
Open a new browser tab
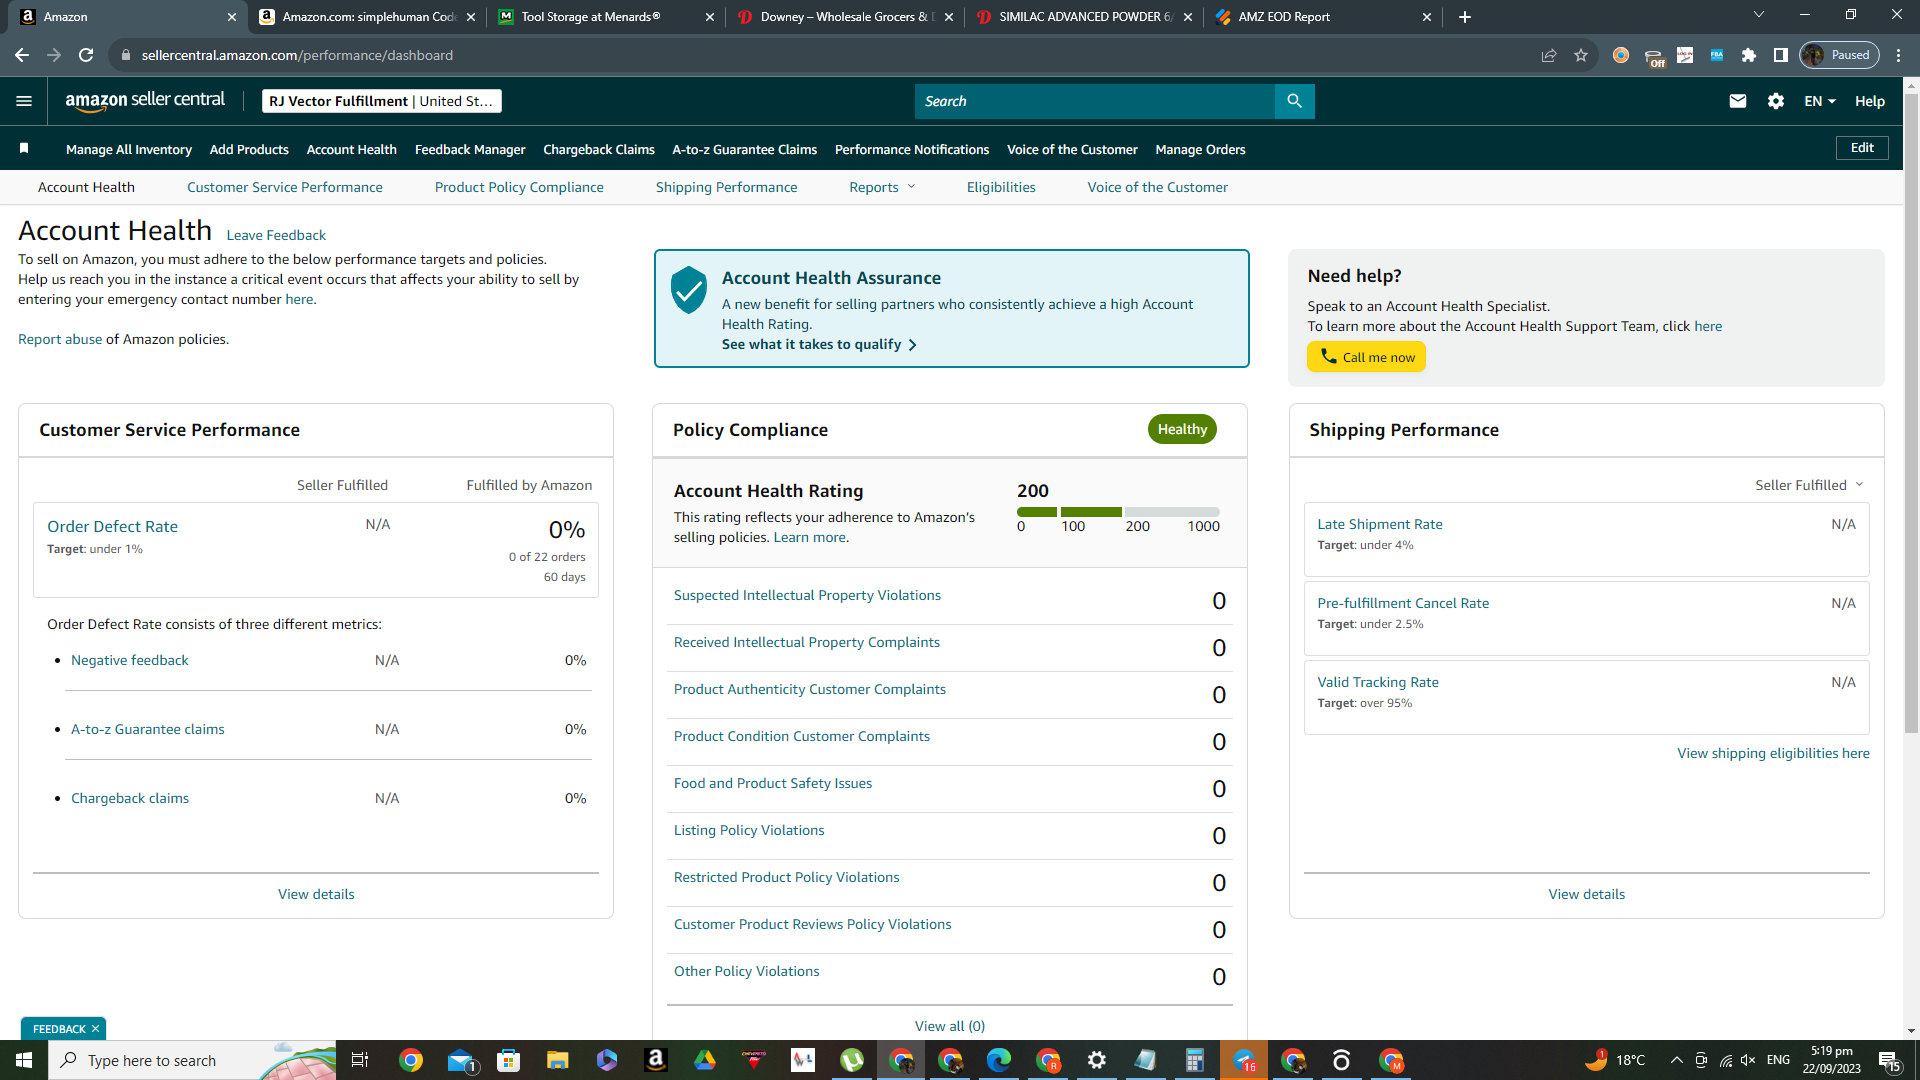tap(1465, 17)
